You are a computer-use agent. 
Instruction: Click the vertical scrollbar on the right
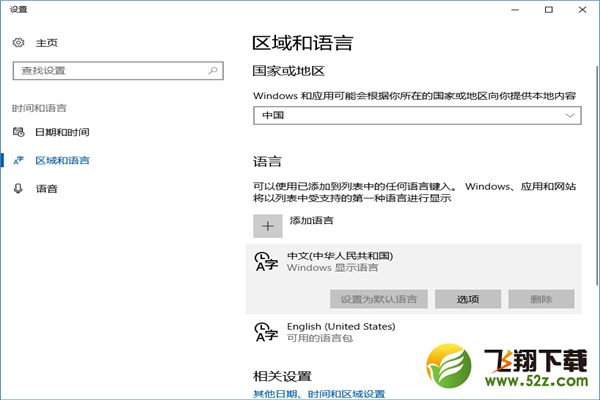(x=597, y=176)
